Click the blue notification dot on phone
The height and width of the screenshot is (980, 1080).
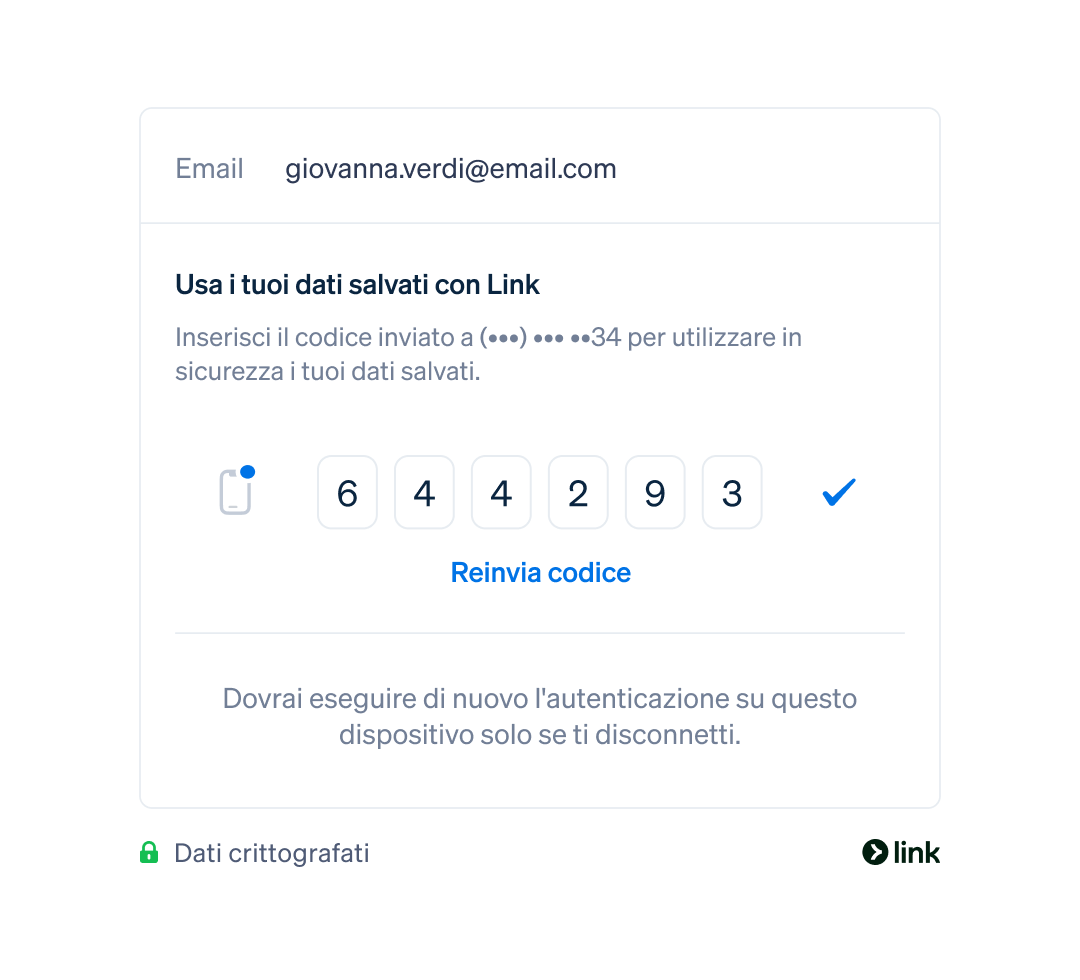(x=248, y=472)
